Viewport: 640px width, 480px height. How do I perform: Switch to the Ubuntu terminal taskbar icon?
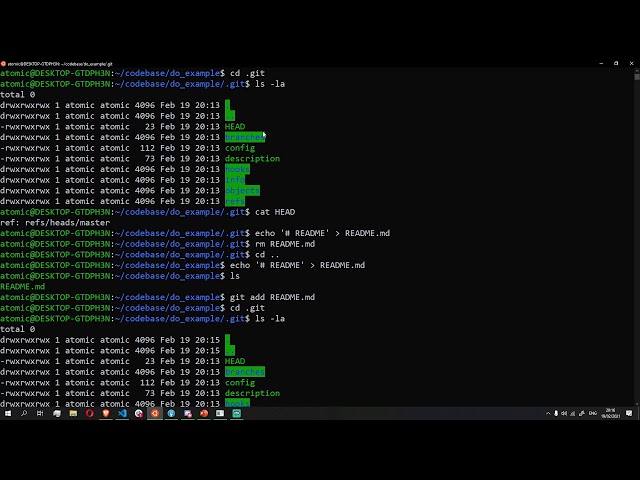pos(155,413)
